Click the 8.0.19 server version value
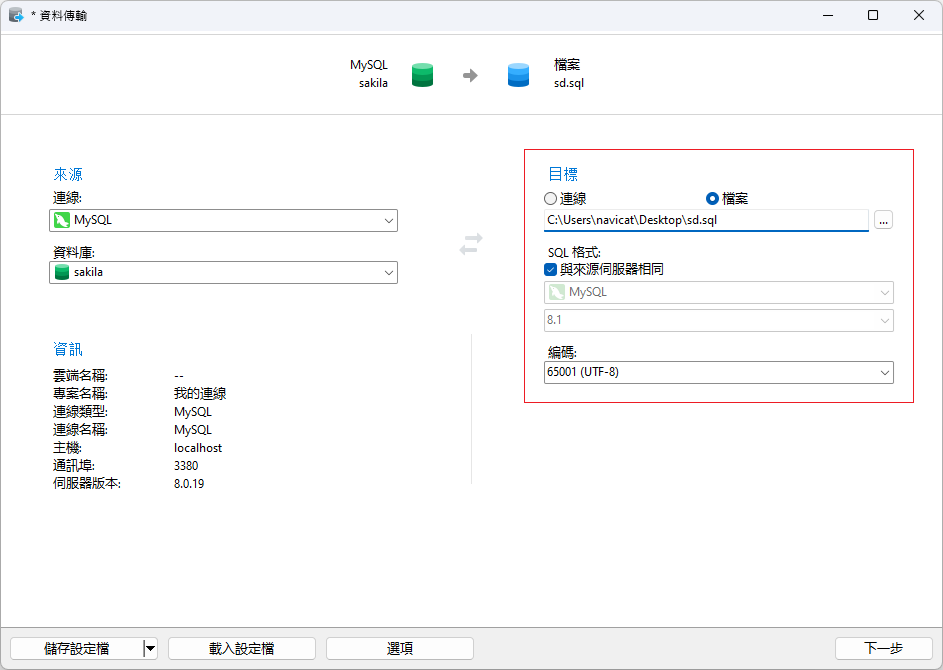 click(x=189, y=484)
